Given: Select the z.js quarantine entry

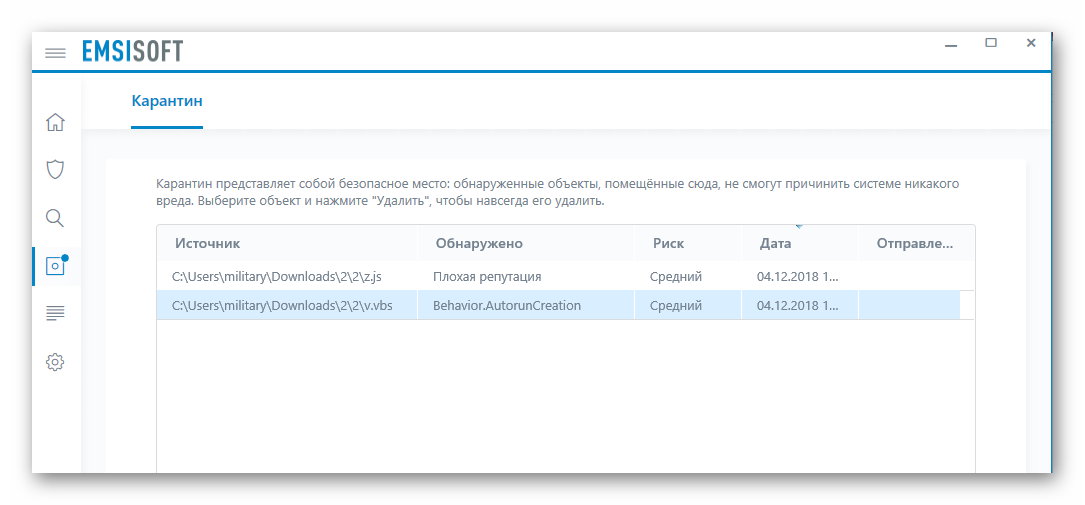Looking at the screenshot, I should [565, 277].
